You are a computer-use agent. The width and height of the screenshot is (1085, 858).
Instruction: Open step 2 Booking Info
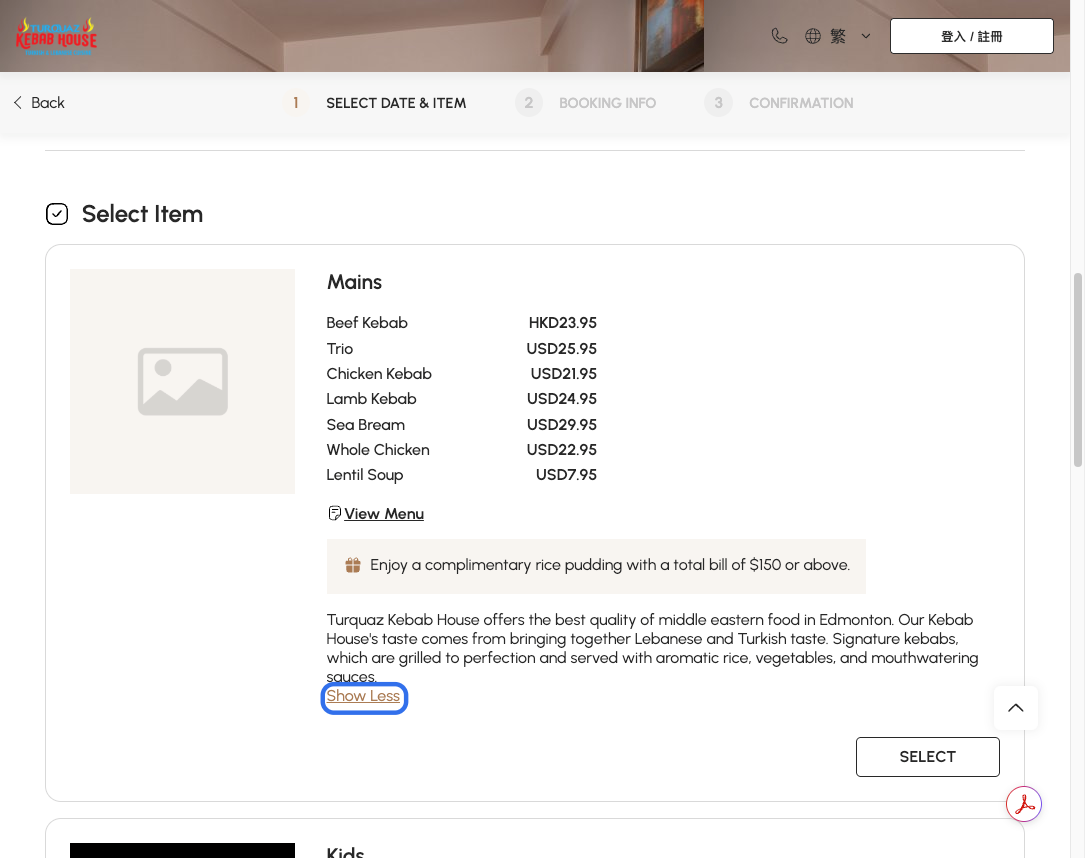[x=585, y=103]
